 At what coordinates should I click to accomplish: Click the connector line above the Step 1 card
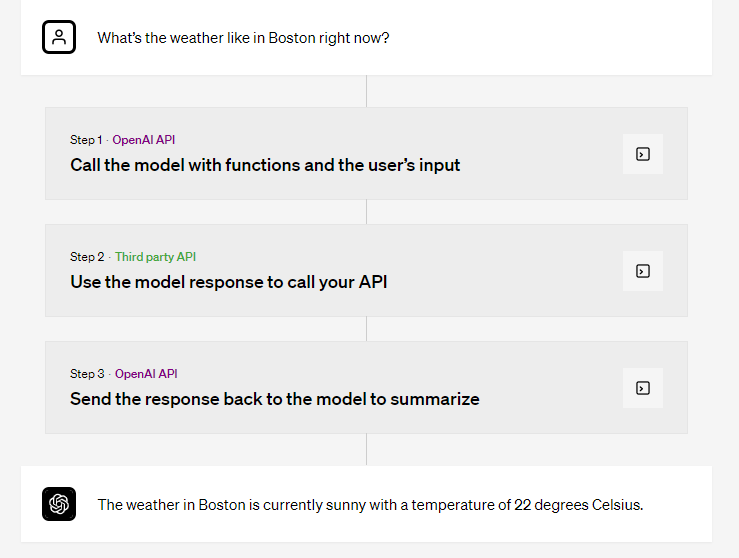point(367,91)
